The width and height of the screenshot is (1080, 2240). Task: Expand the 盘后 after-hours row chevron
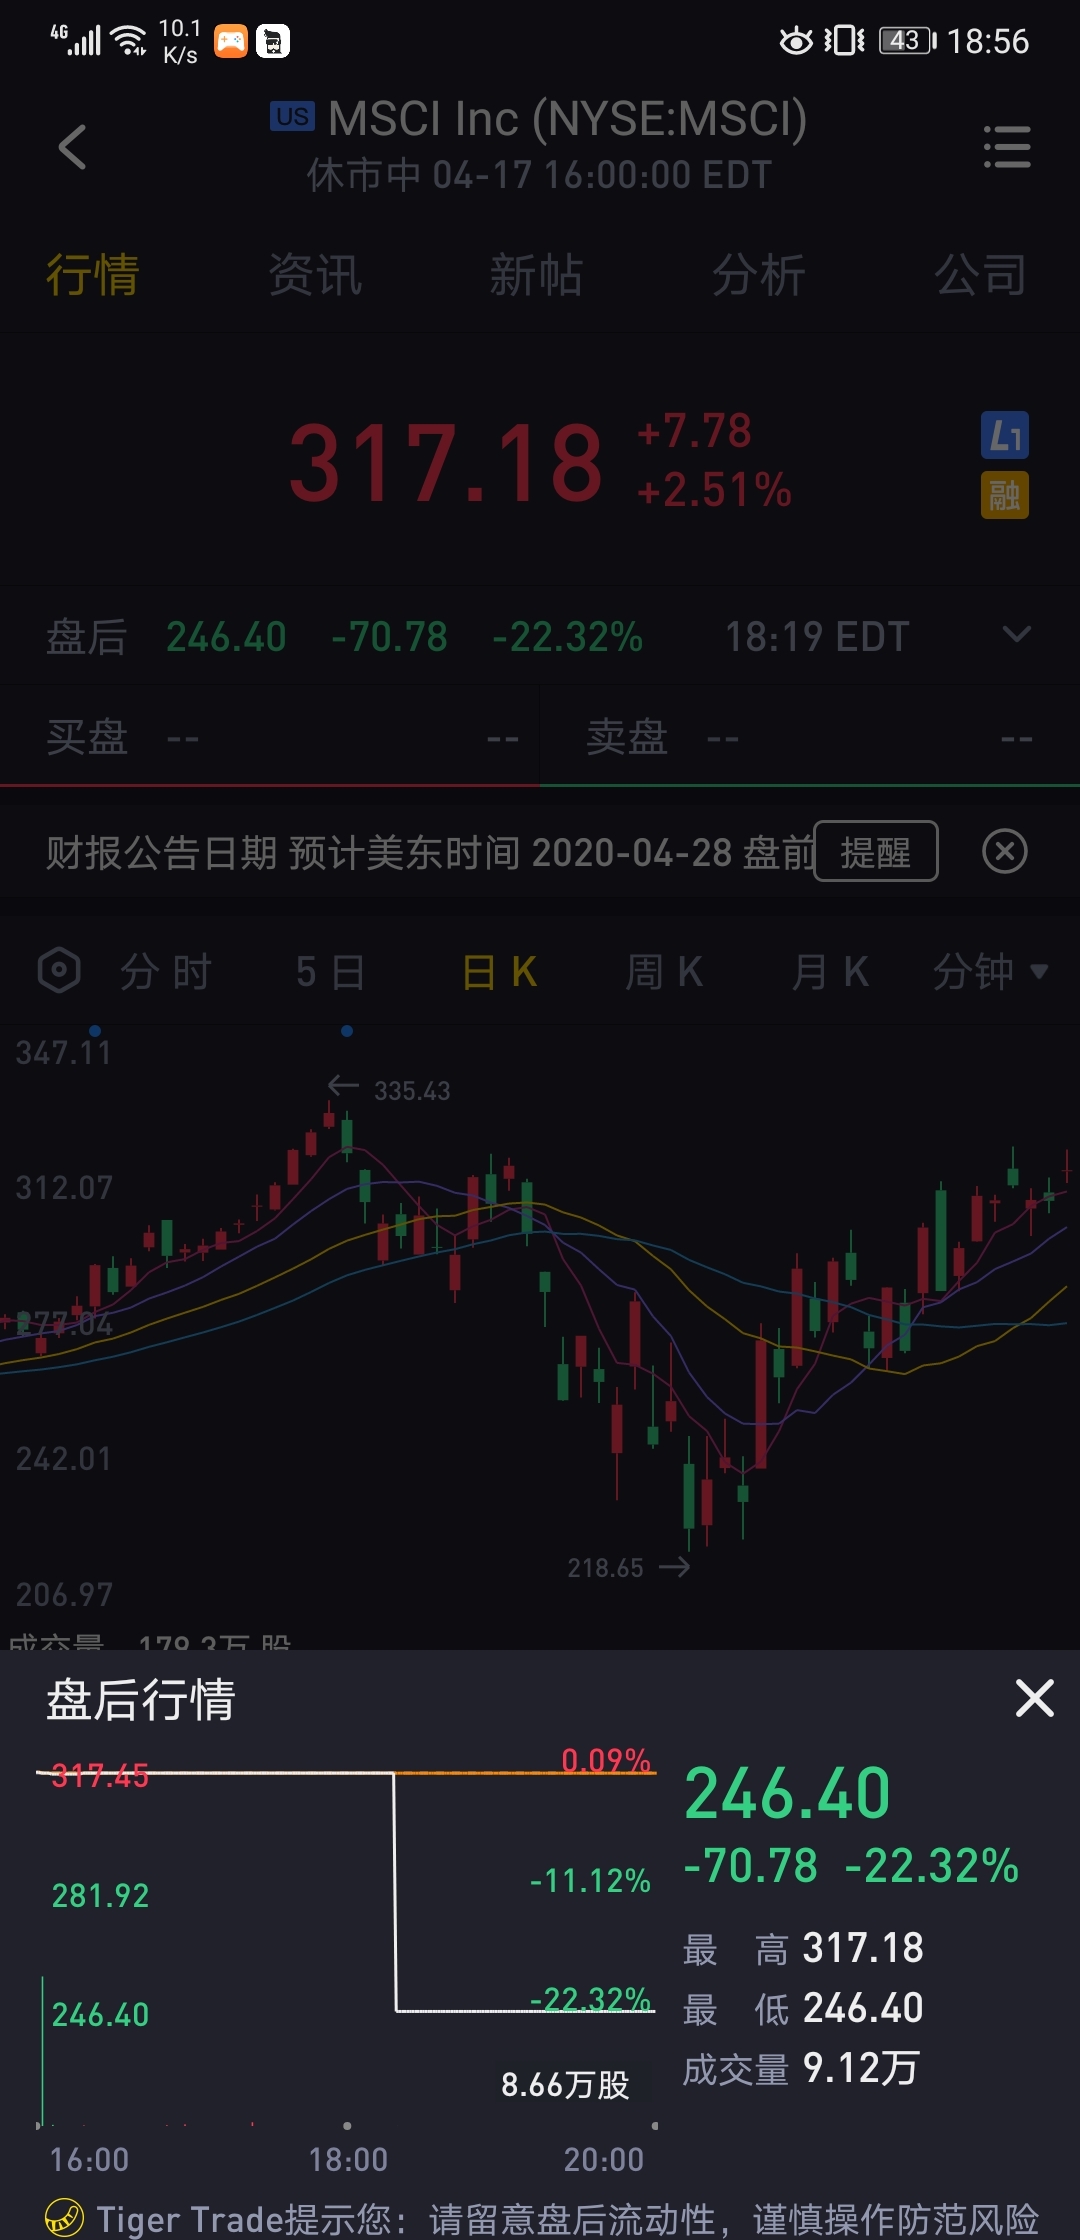pos(1017,635)
